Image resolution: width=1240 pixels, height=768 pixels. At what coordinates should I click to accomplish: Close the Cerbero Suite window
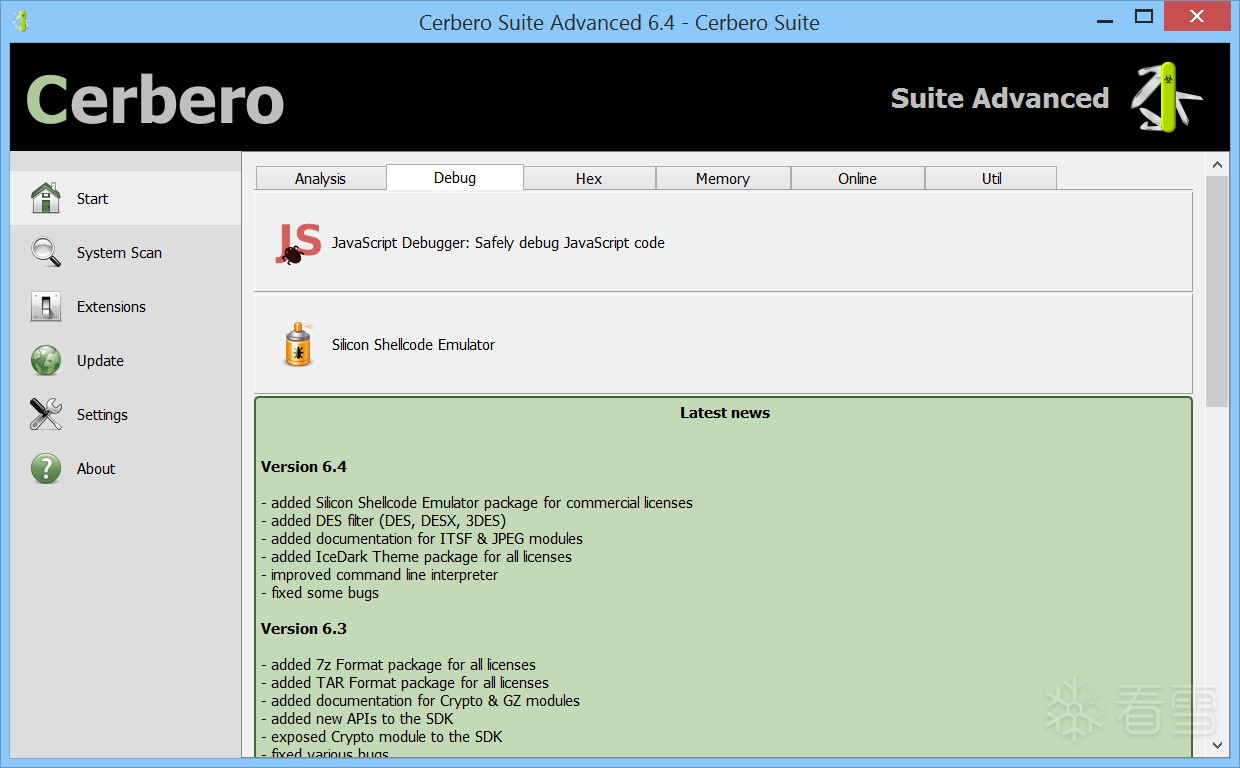(x=1199, y=16)
